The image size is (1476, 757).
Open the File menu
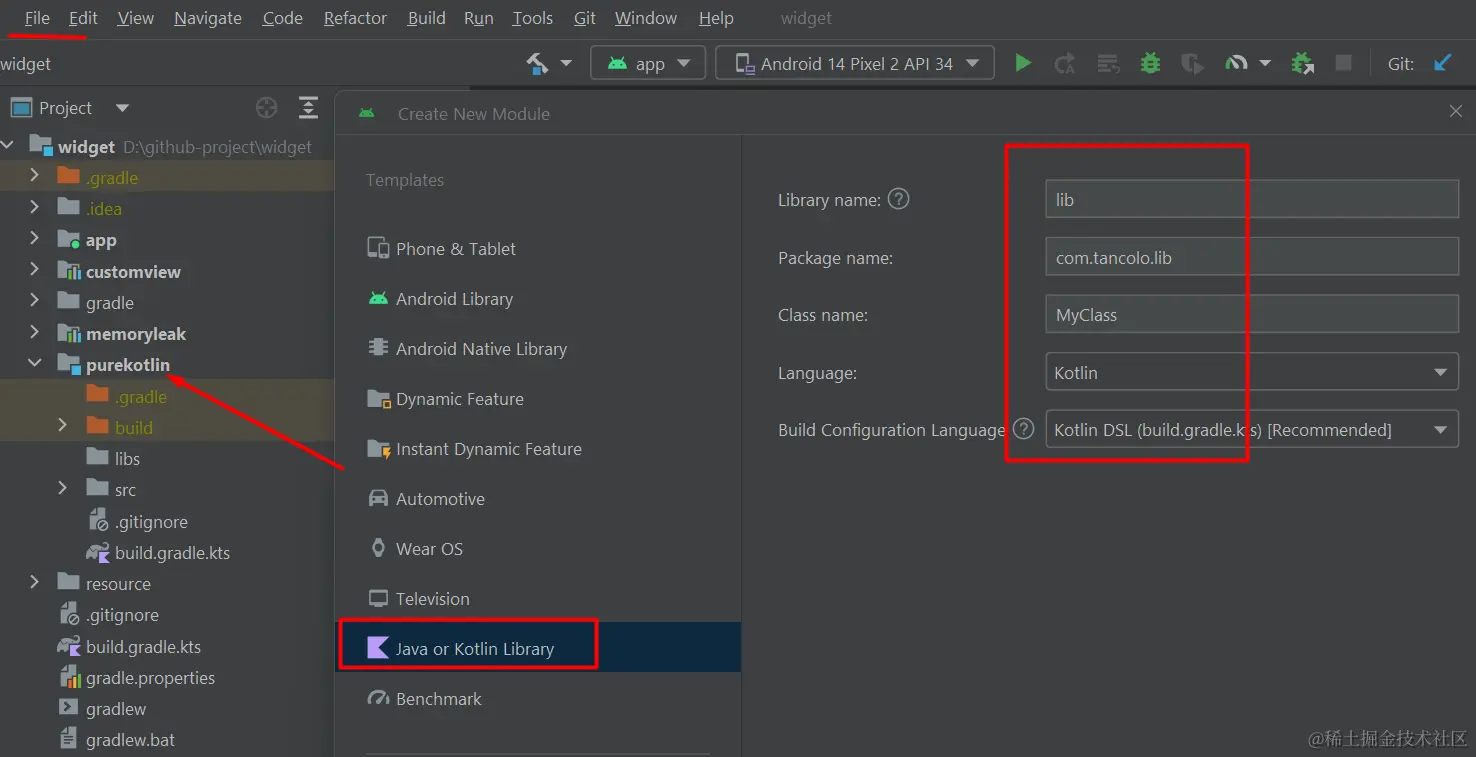pyautogui.click(x=37, y=18)
